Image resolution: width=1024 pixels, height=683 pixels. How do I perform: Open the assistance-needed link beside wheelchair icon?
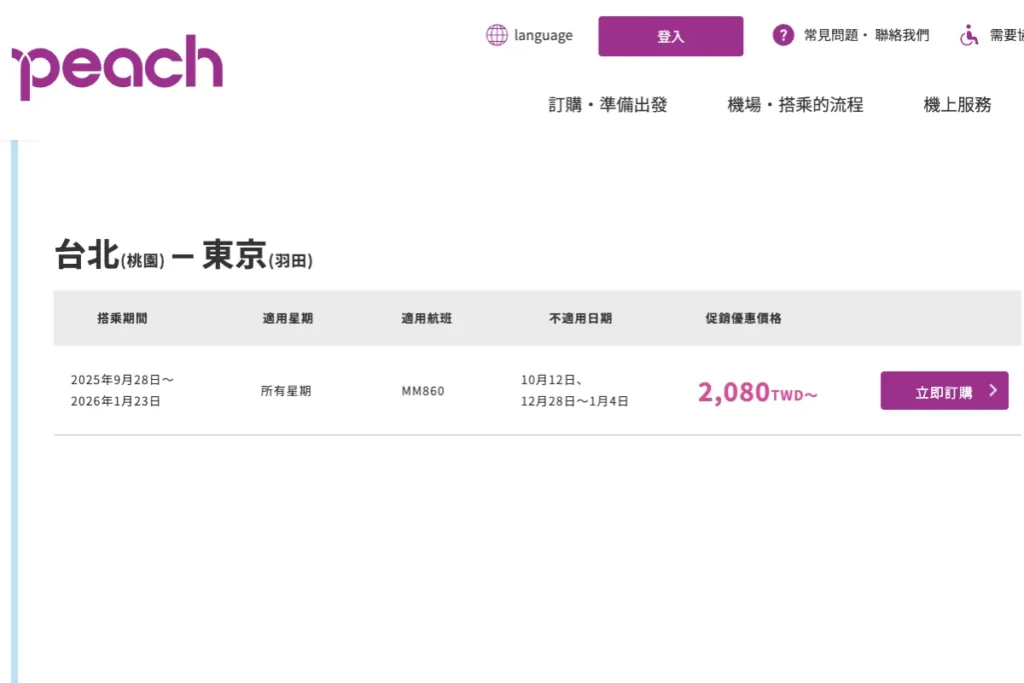click(x=1006, y=35)
